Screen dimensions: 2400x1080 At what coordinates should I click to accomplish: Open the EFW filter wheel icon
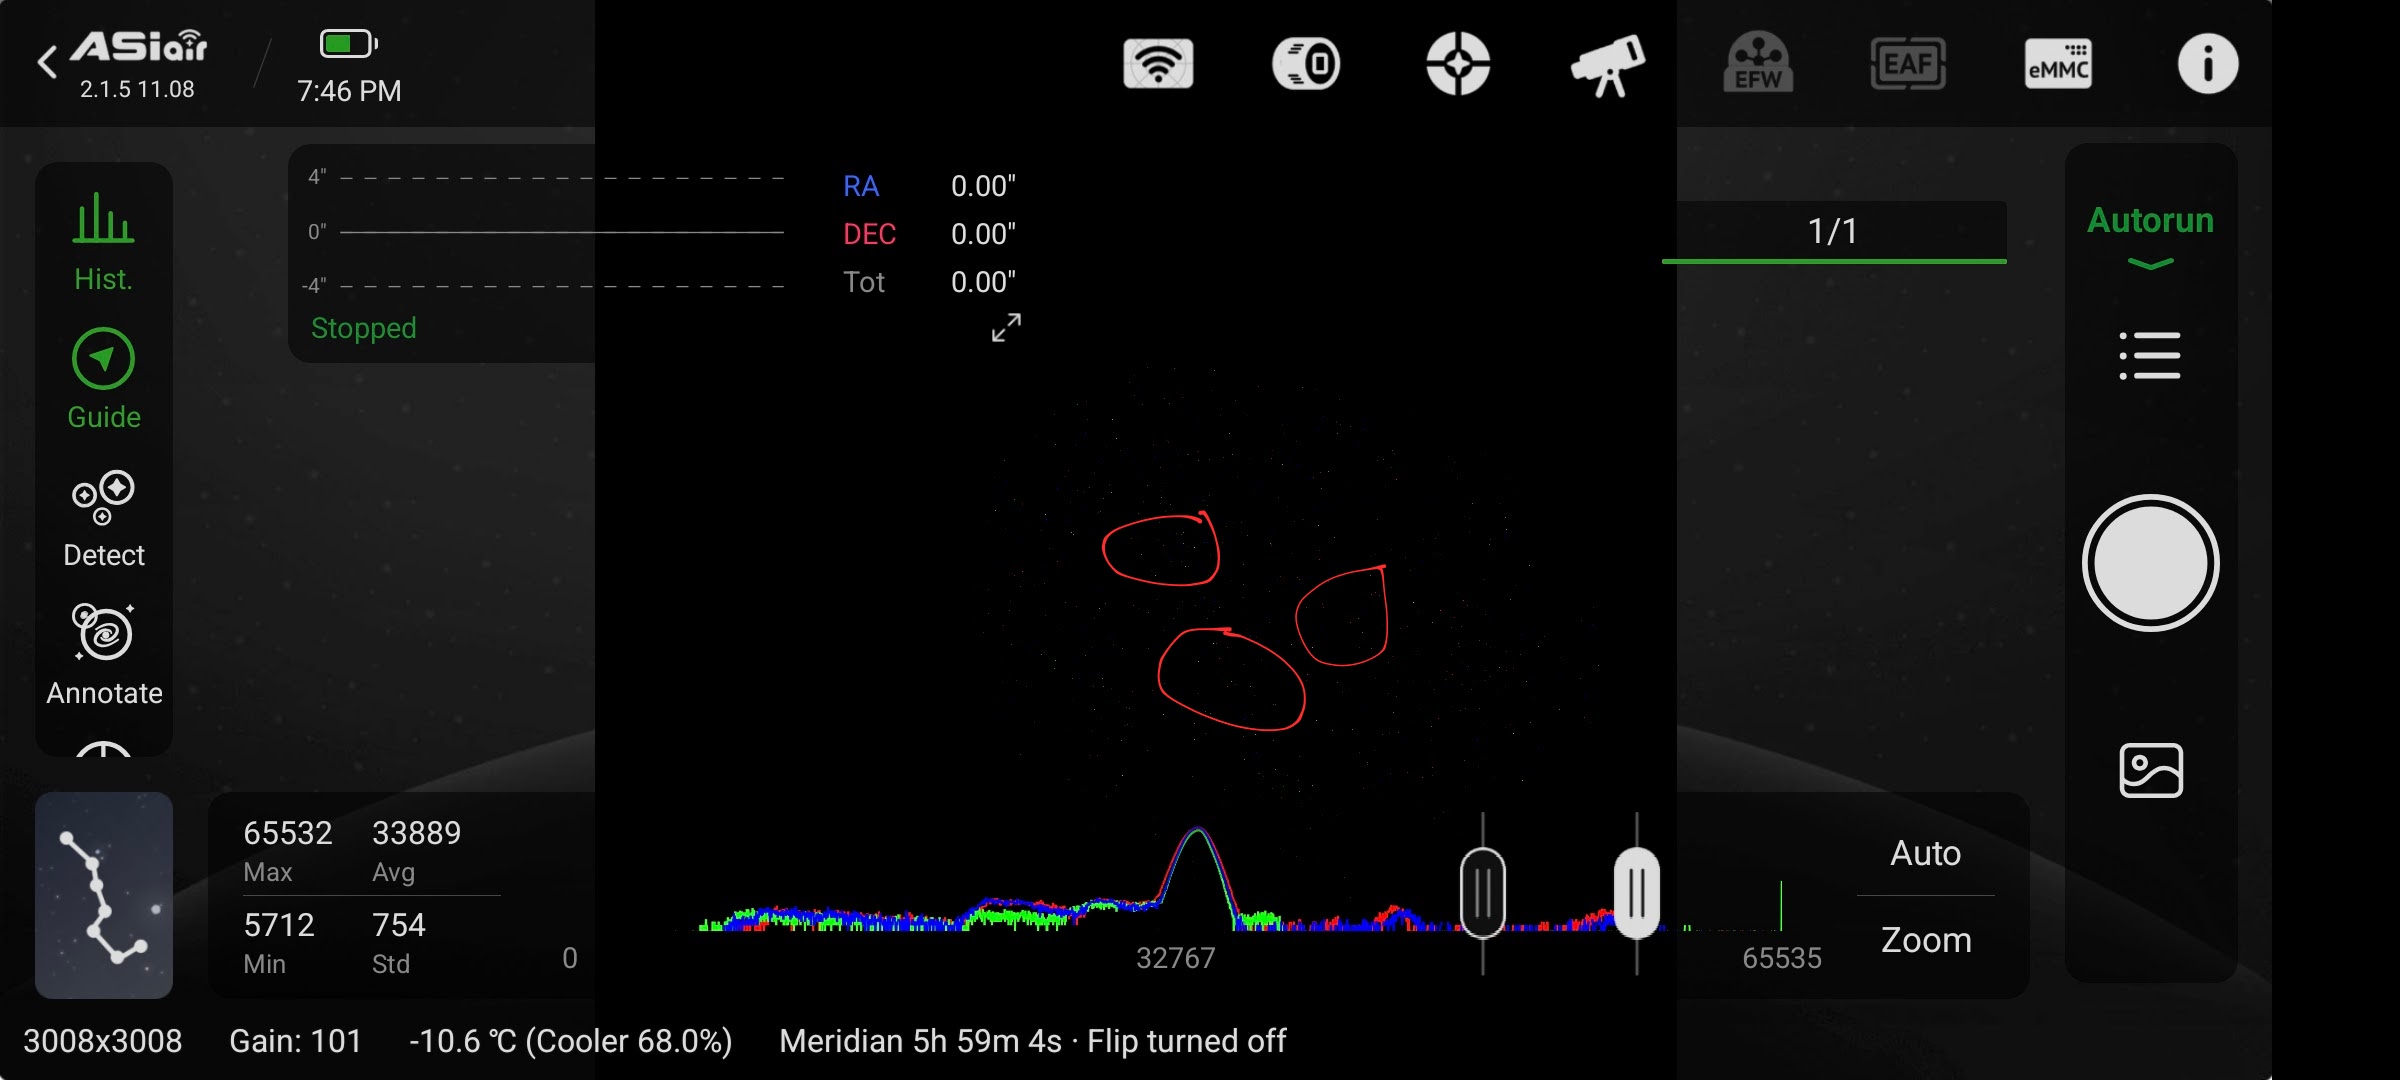coord(1758,63)
